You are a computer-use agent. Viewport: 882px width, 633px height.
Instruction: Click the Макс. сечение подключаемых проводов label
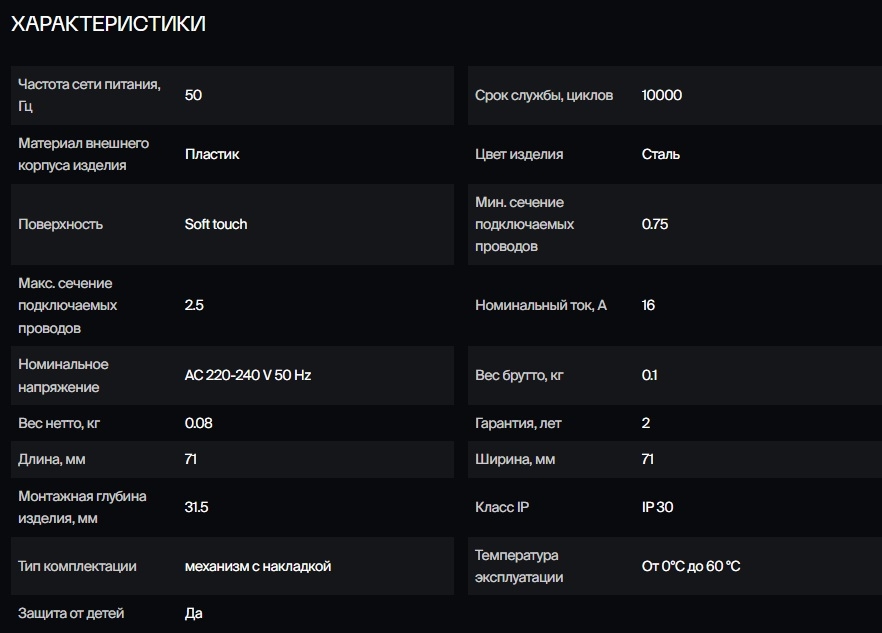click(x=68, y=305)
